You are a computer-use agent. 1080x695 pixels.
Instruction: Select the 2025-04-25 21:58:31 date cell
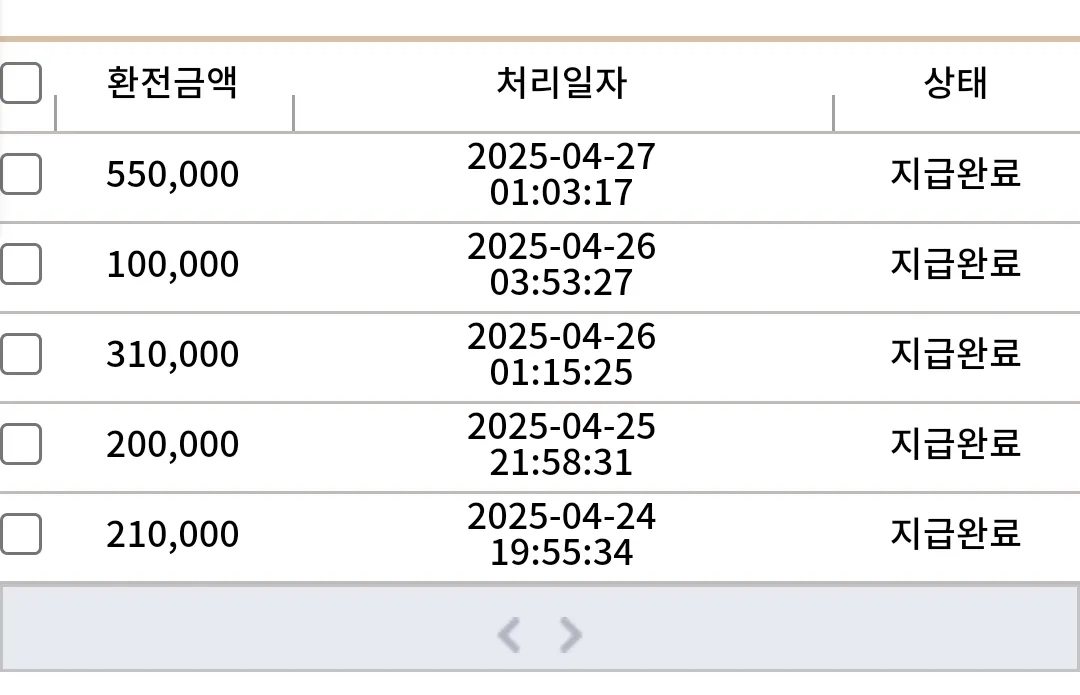[561, 445]
